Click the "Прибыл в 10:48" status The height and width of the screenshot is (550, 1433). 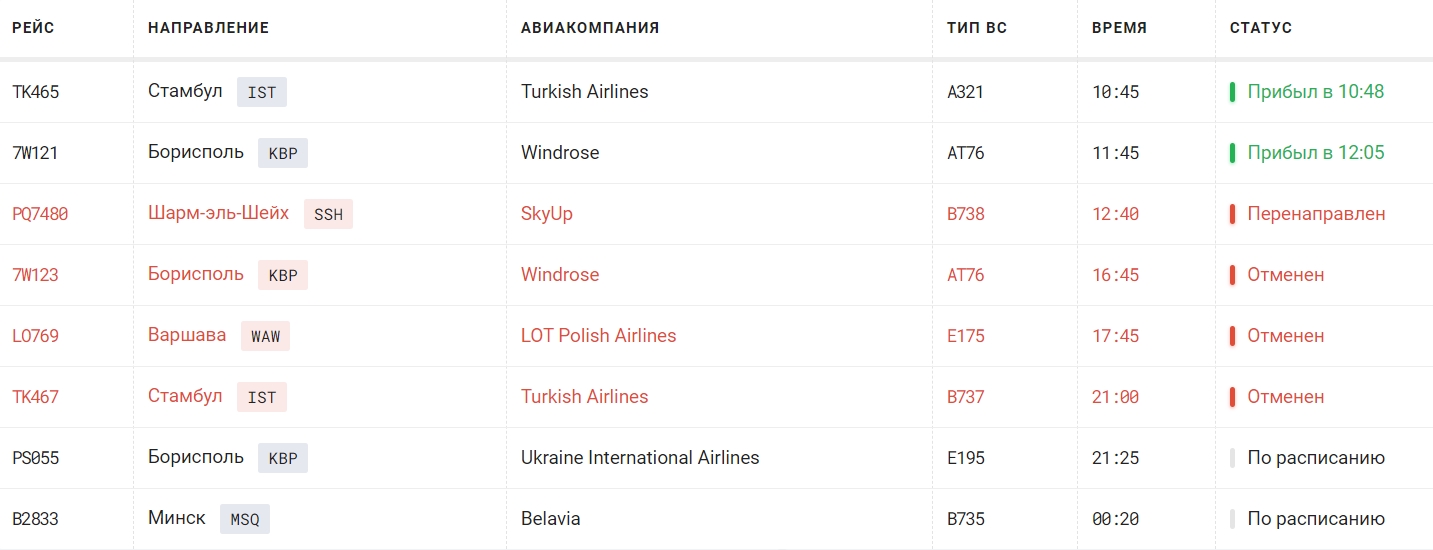pos(1315,92)
